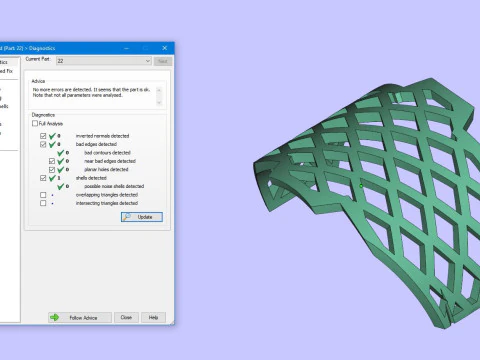Uncheck planar holes detected checkbox

(52, 170)
